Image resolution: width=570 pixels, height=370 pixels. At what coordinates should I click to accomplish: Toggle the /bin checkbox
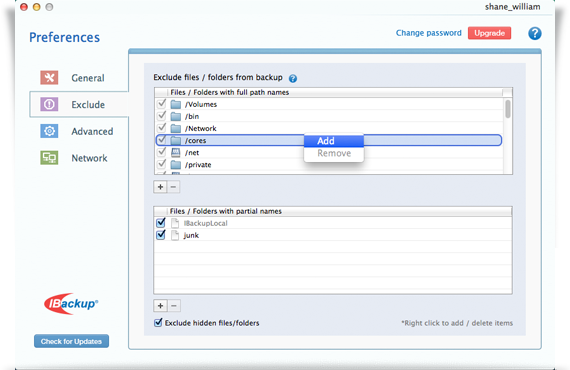[x=161, y=116]
